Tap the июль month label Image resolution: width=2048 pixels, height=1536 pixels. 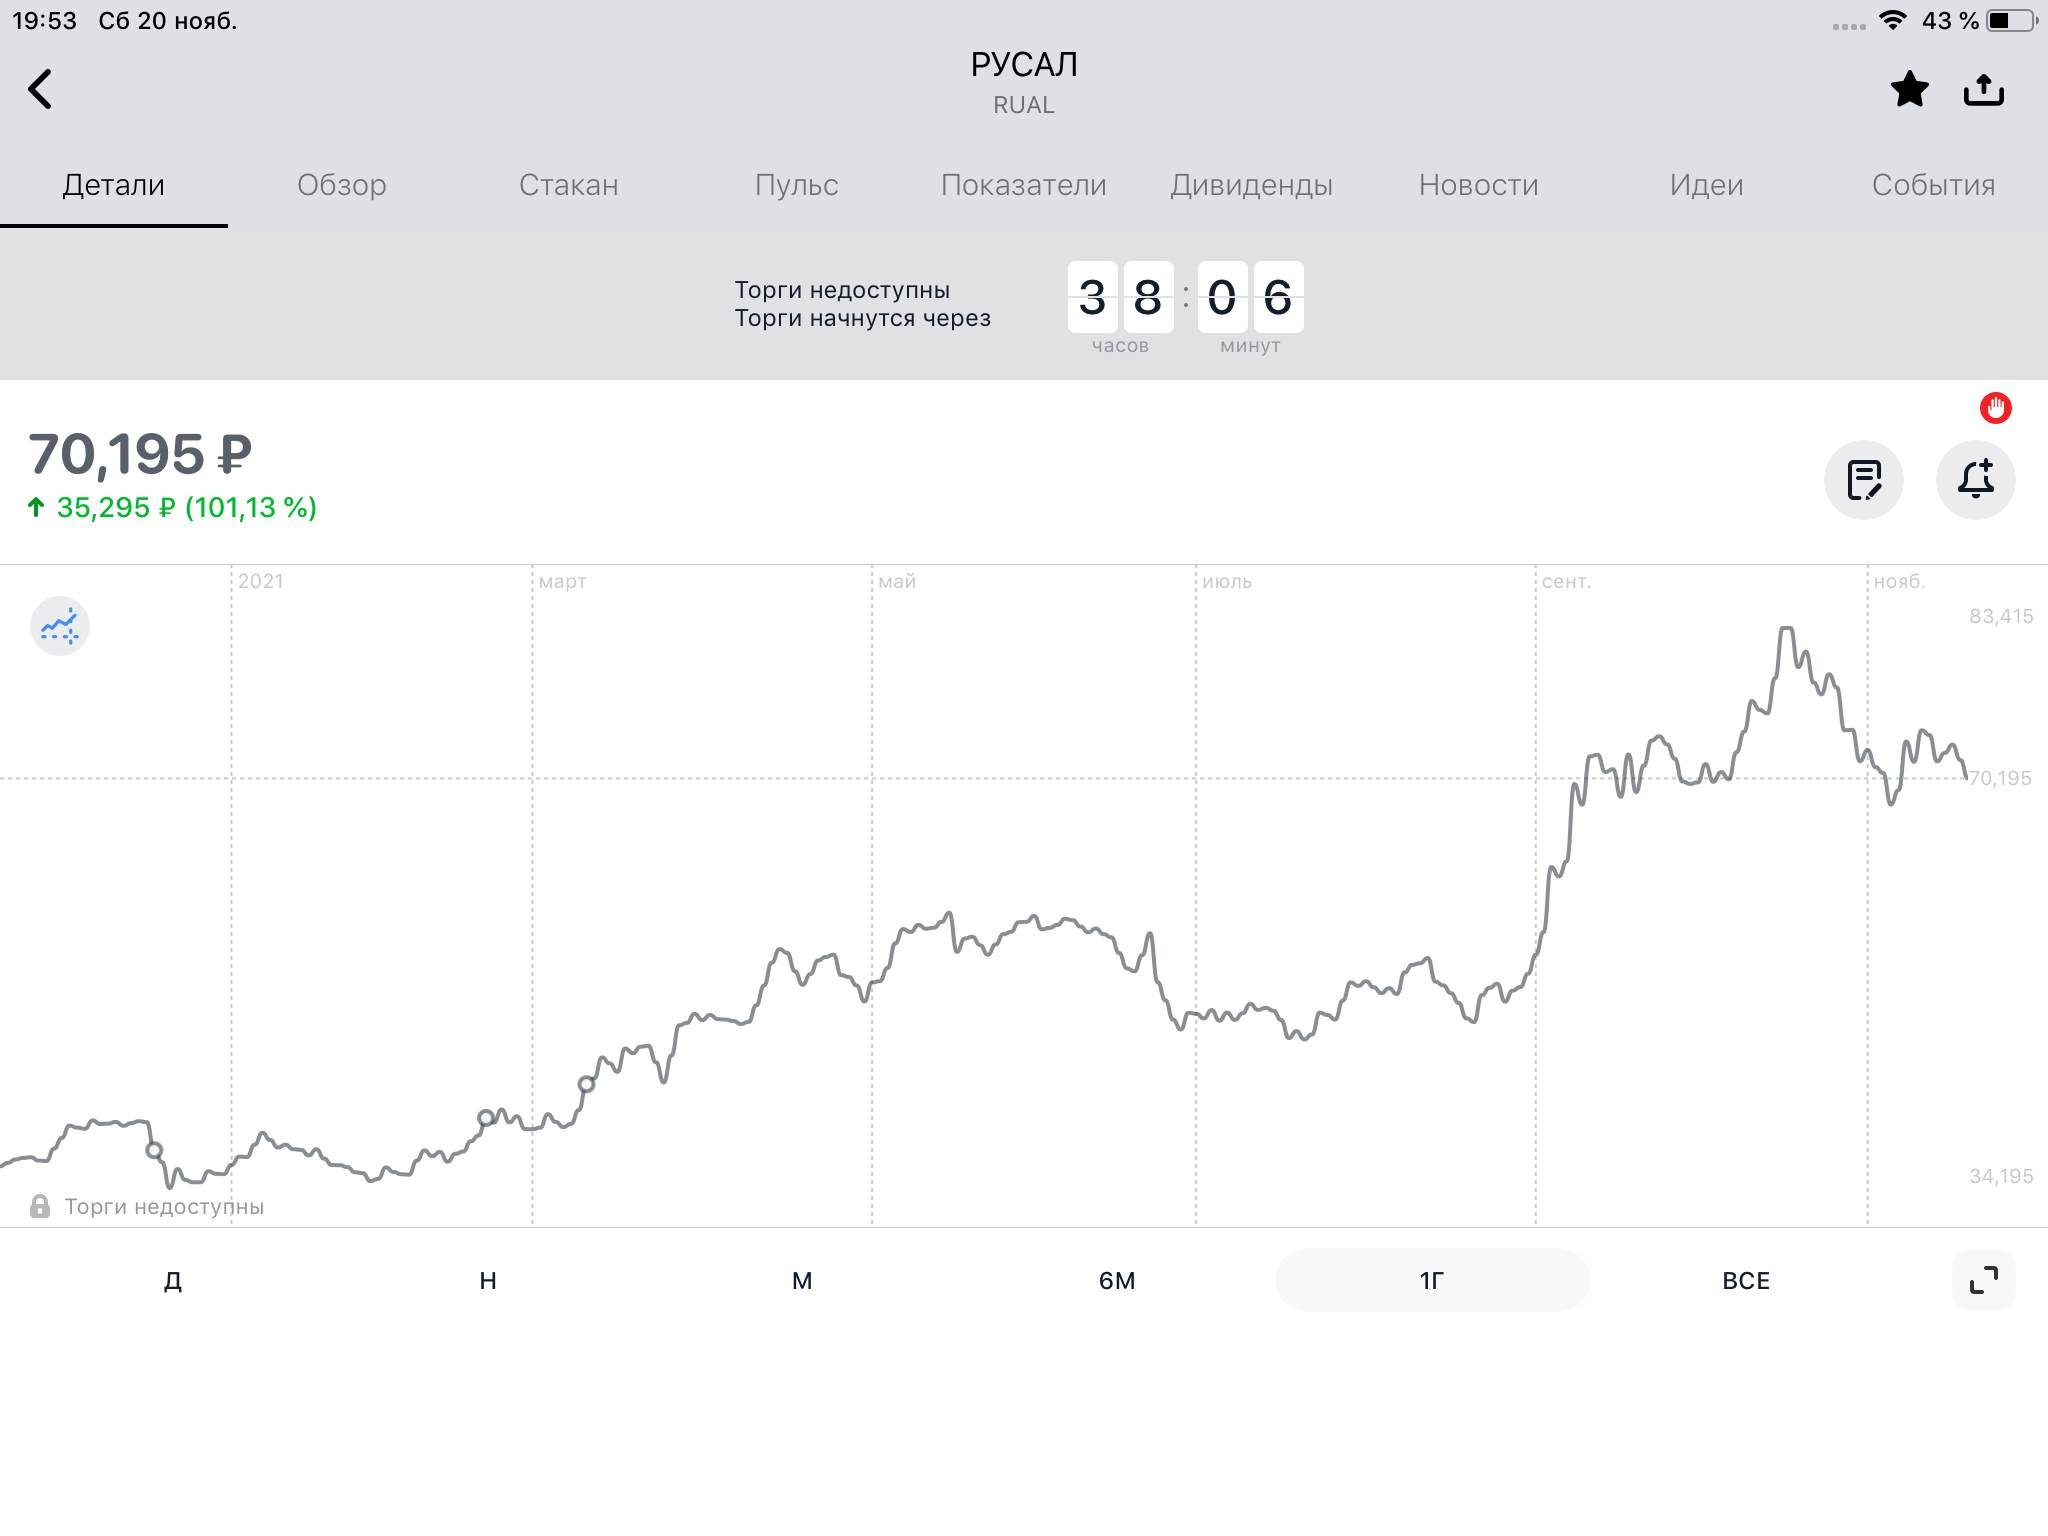pos(1227,581)
